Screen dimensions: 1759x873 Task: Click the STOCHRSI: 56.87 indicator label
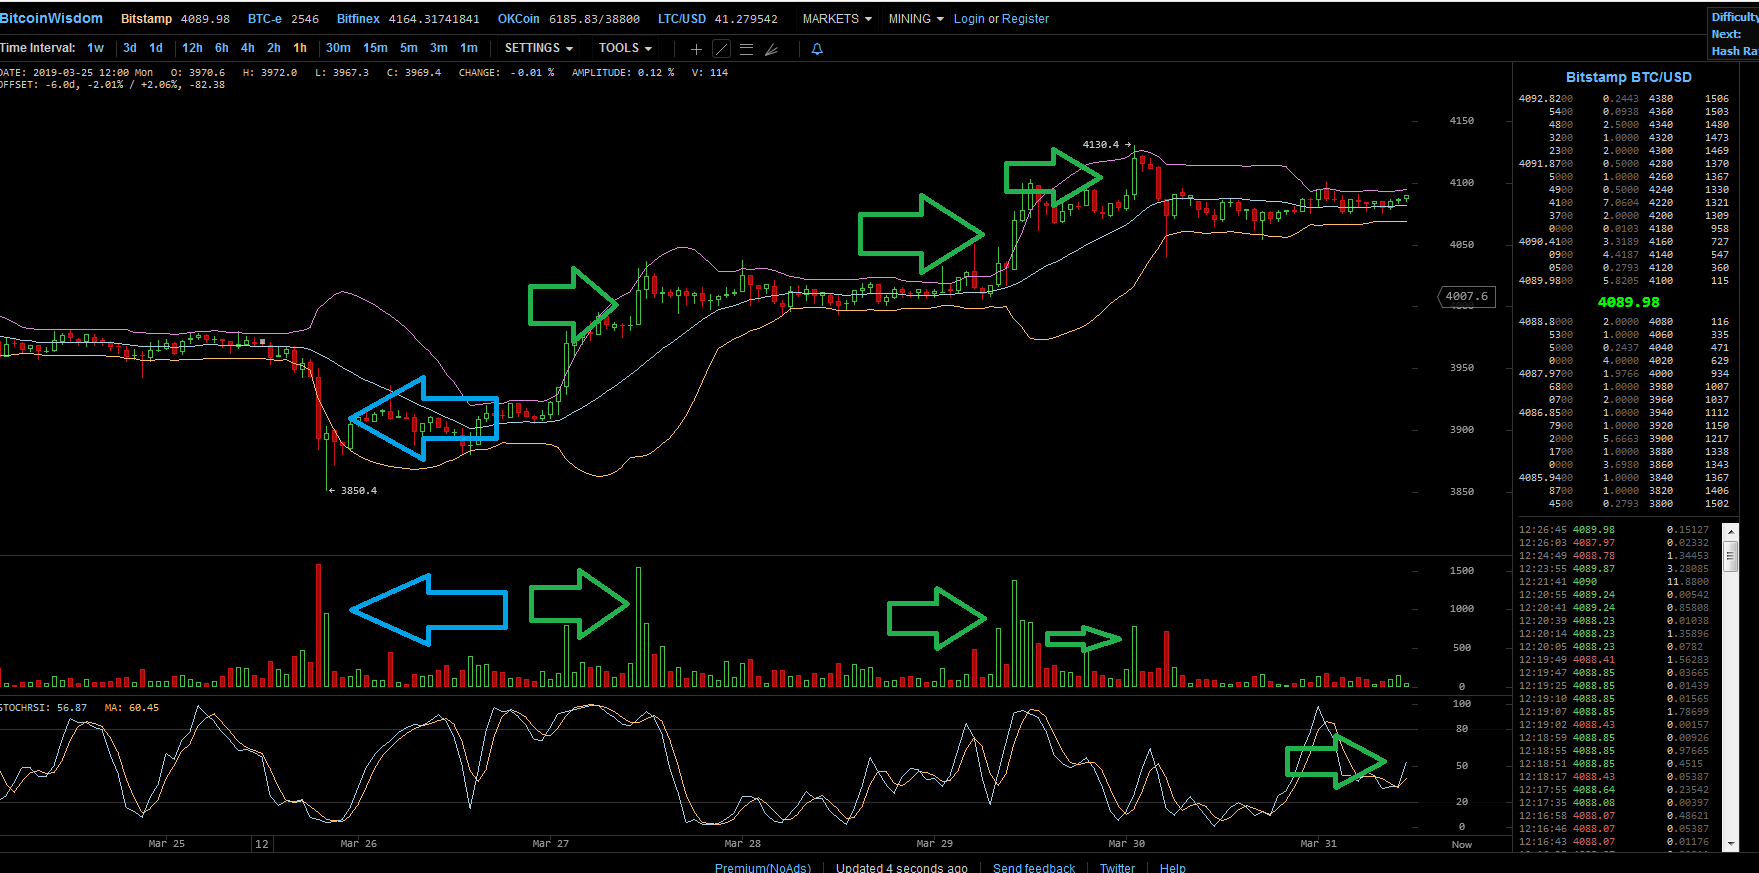click(x=43, y=708)
